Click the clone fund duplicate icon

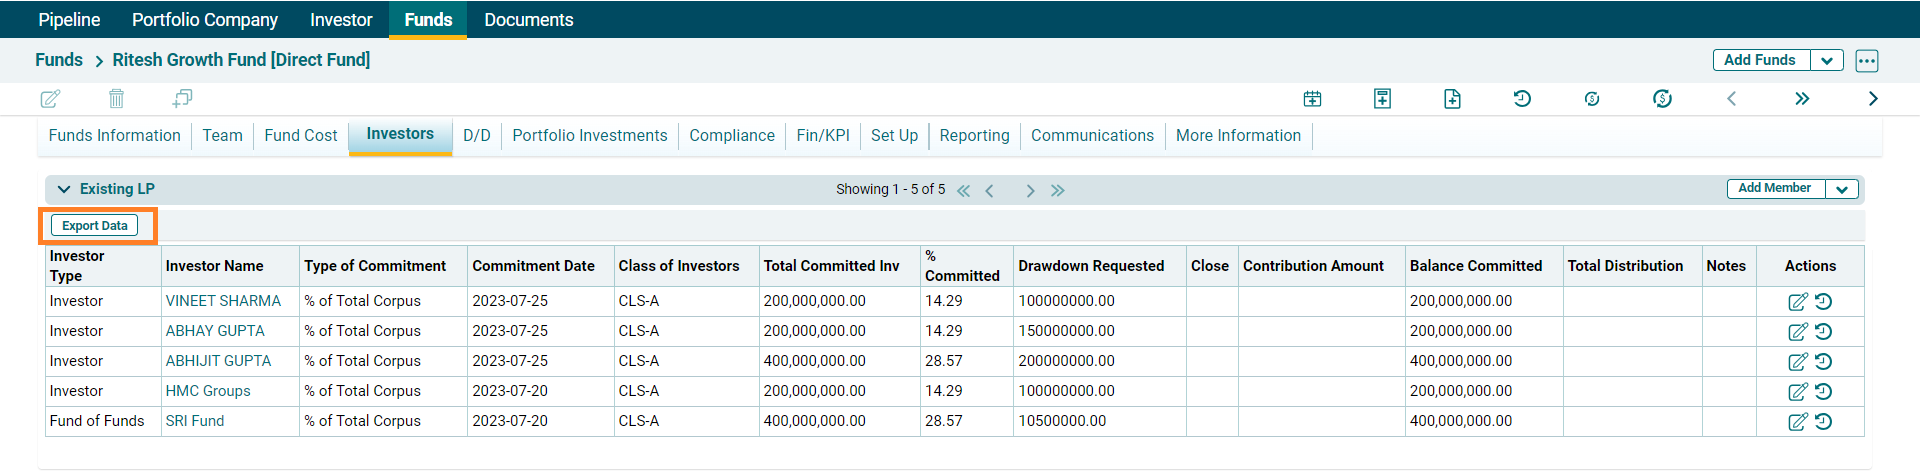click(182, 98)
